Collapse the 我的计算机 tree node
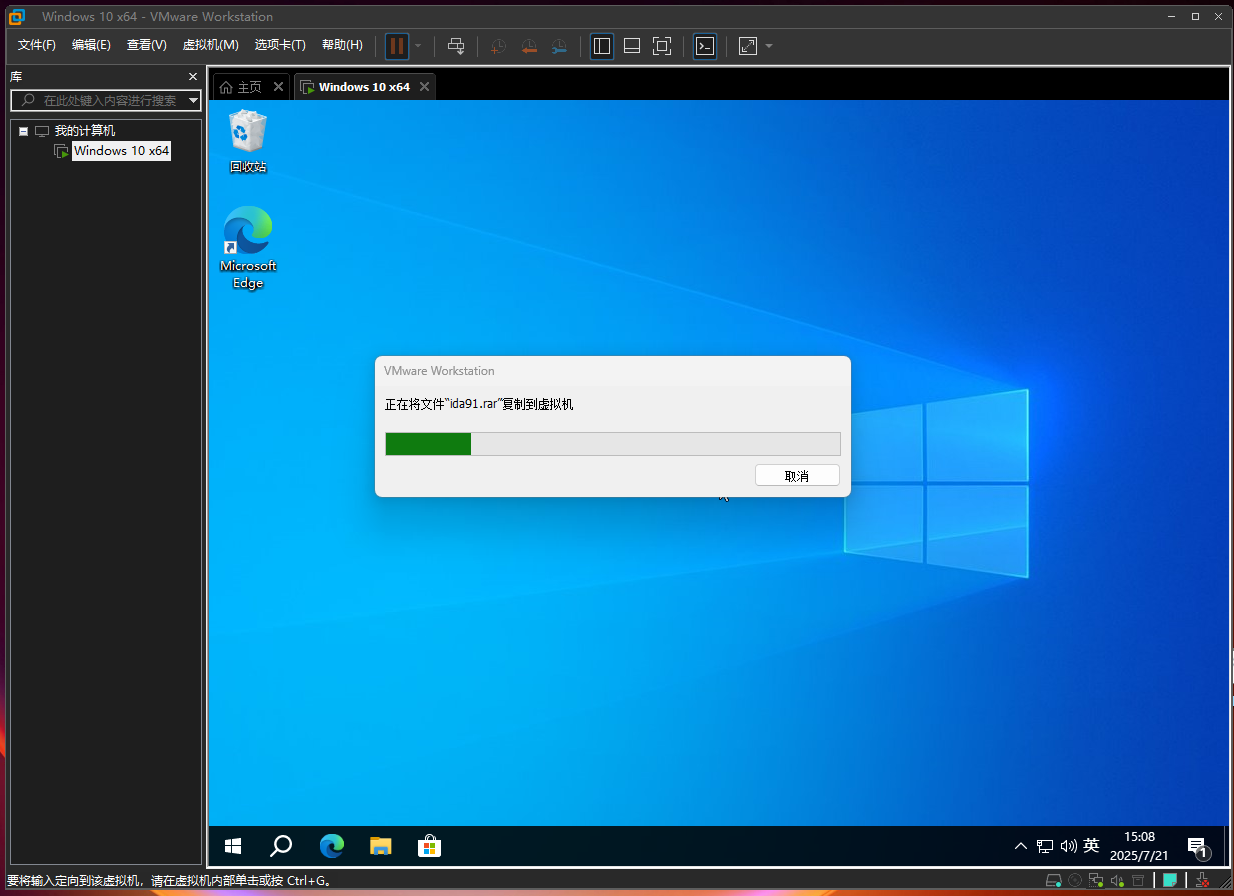This screenshot has height=896, width=1234. (23, 131)
